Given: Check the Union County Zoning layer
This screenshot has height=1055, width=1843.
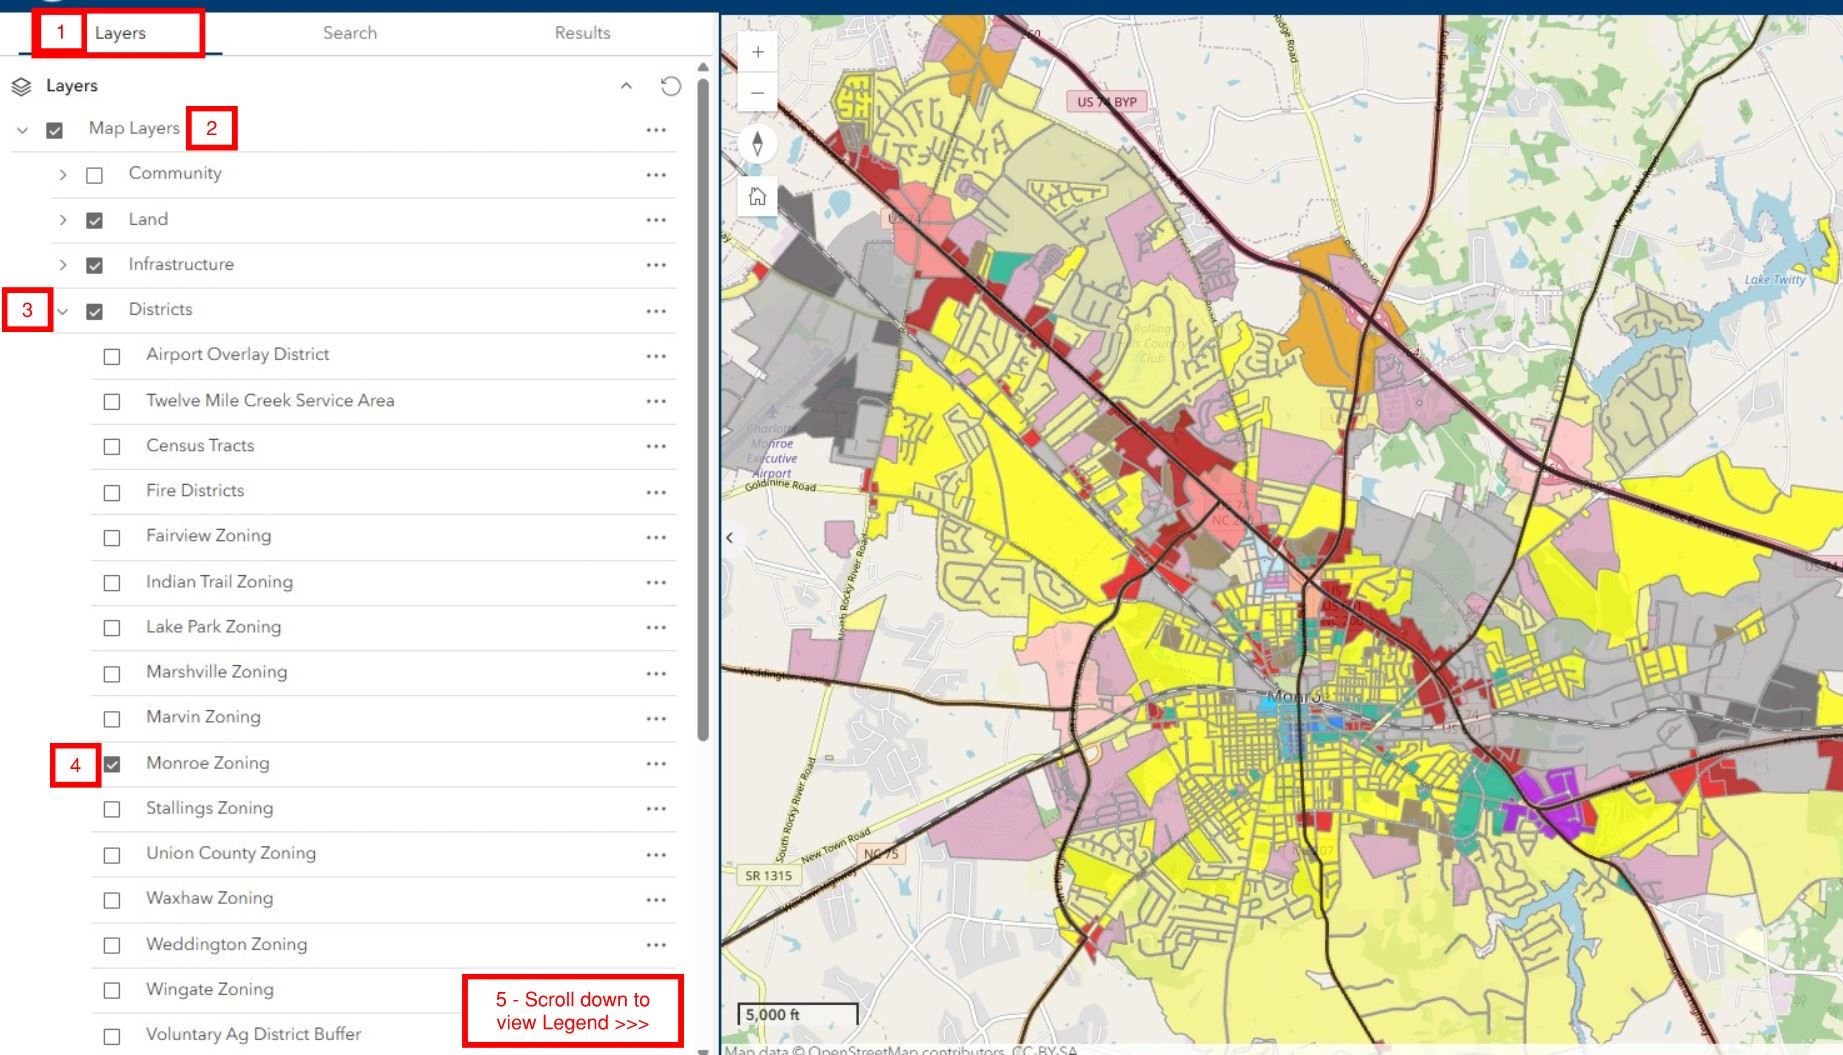Looking at the screenshot, I should pyautogui.click(x=111, y=853).
